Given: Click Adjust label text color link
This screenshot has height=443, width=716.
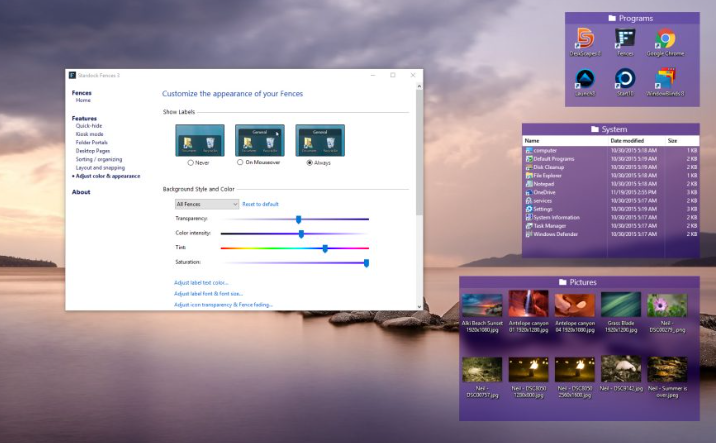Looking at the screenshot, I should [x=201, y=283].
